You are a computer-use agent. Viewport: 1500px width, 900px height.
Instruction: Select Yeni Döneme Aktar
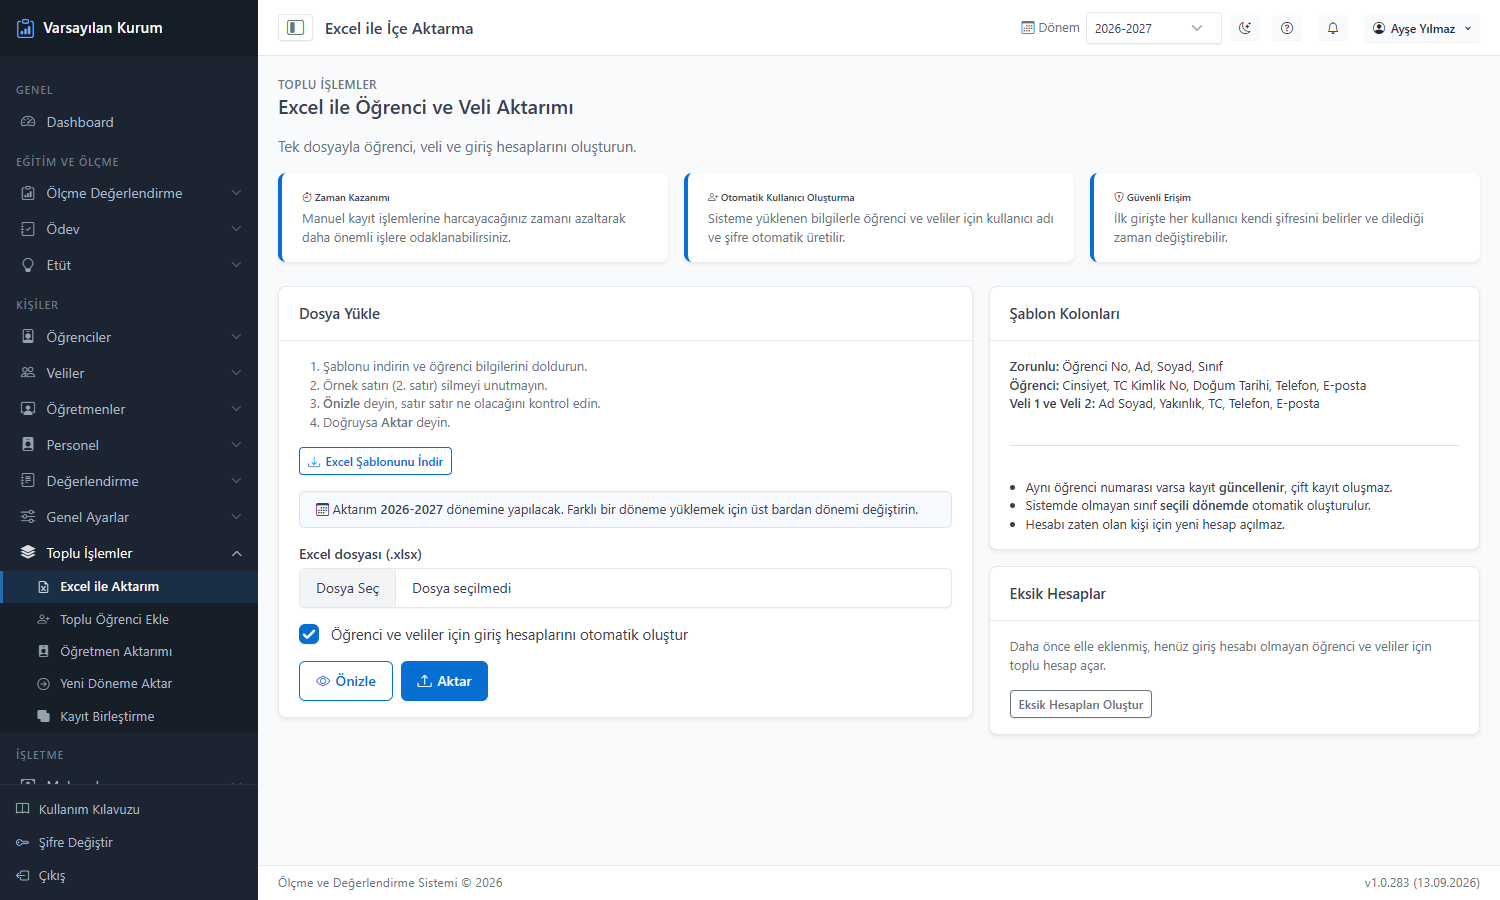coord(129,684)
